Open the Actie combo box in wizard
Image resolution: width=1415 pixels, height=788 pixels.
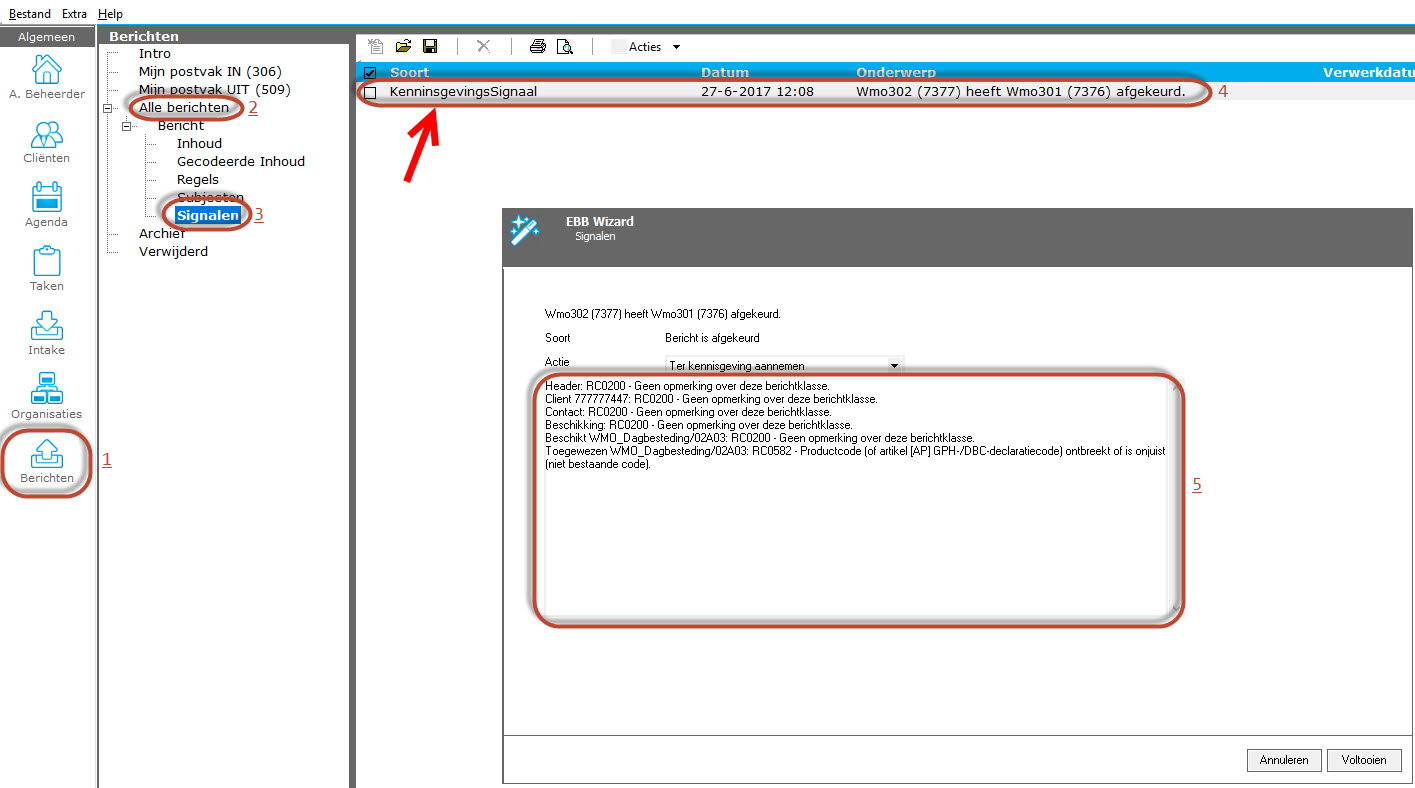[784, 366]
